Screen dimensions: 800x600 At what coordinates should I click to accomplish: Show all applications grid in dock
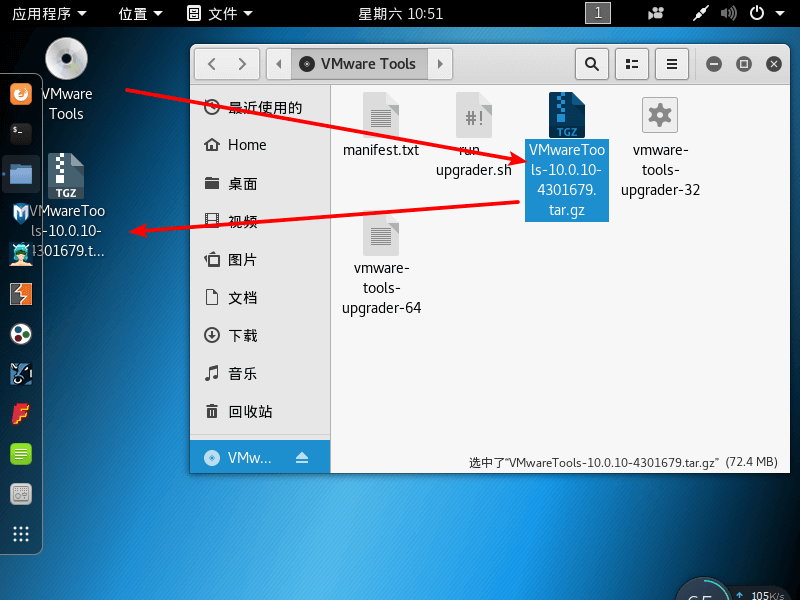21,534
